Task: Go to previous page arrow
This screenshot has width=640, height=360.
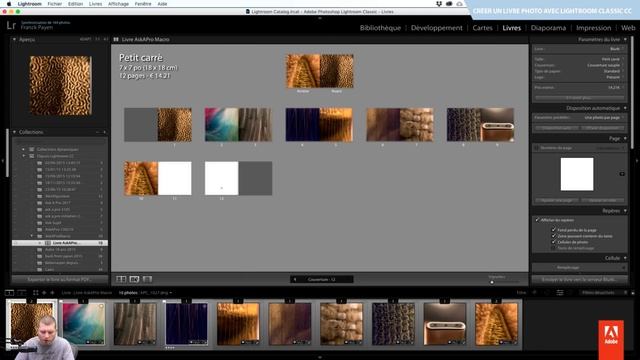Action: pyautogui.click(x=295, y=280)
